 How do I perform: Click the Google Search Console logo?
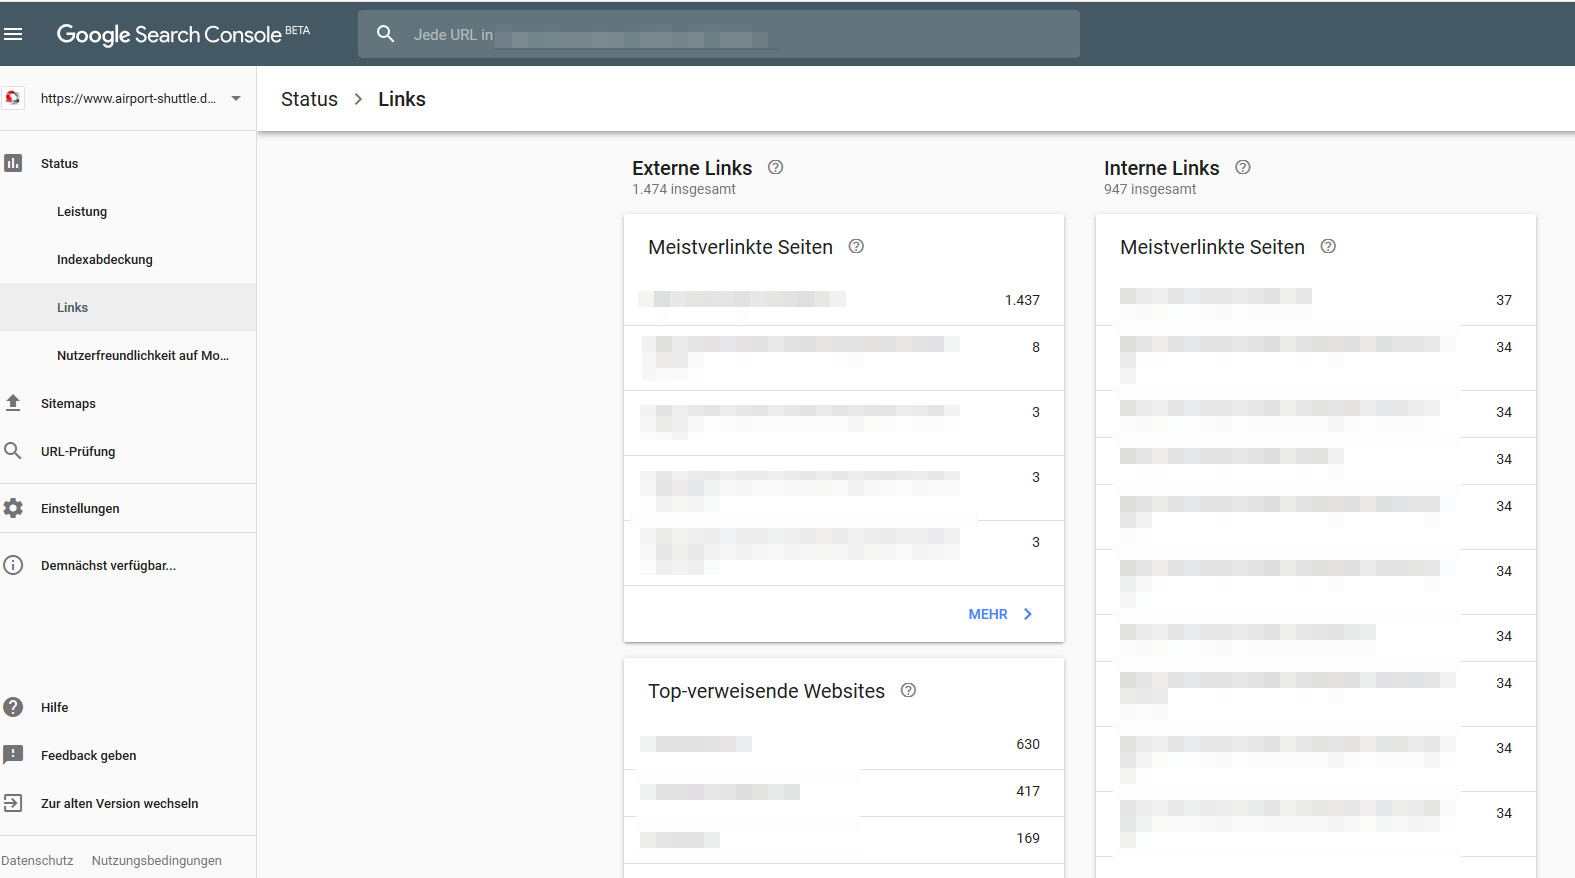coord(183,34)
